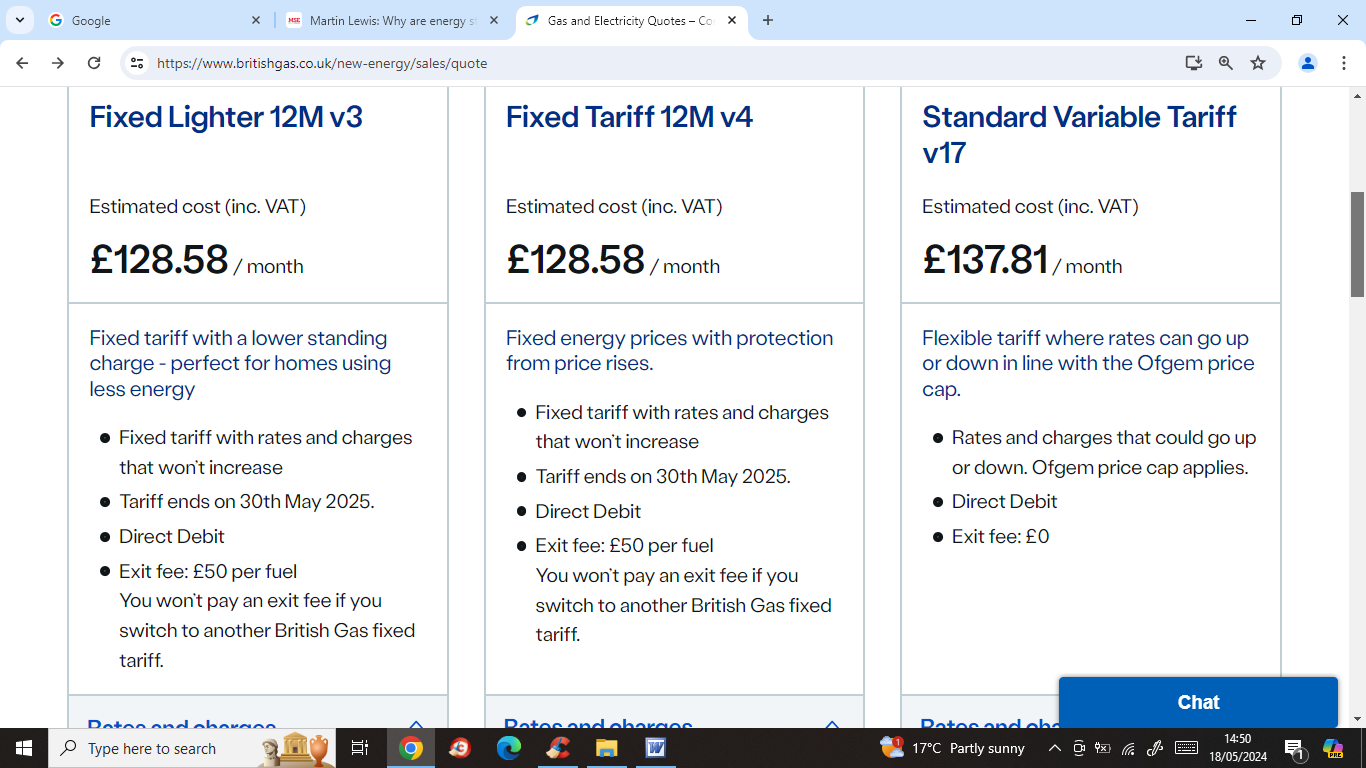Screen dimensions: 1366x768
Task: Open Task View on the taskbar
Action: [x=360, y=748]
